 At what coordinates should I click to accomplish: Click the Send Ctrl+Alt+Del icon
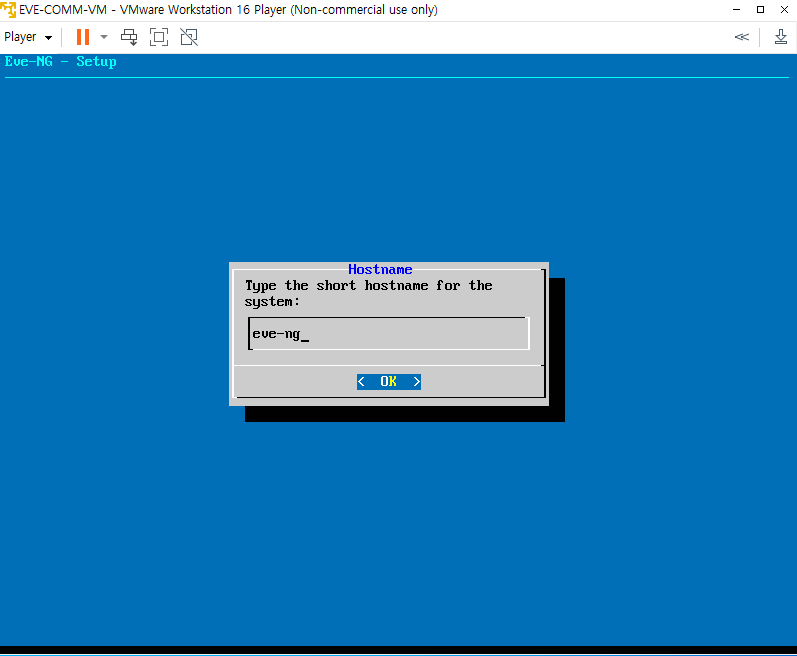[129, 37]
